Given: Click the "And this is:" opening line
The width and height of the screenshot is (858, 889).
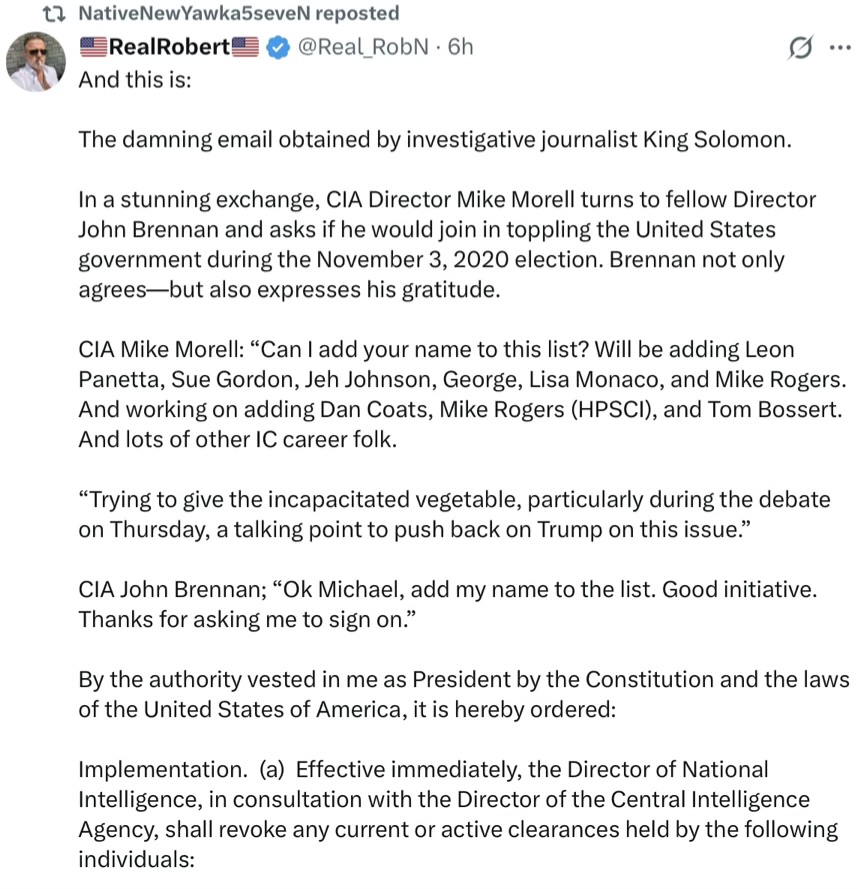Looking at the screenshot, I should point(134,77).
